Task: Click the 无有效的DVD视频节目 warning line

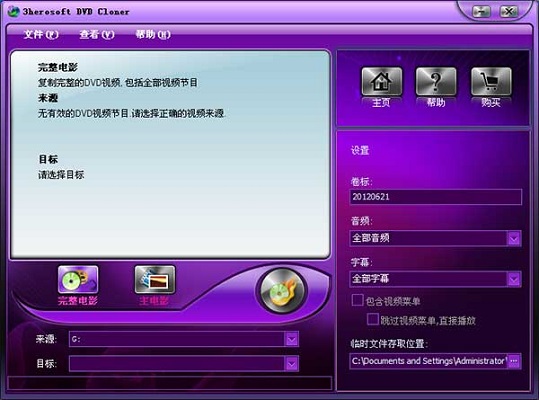Action: click(132, 113)
